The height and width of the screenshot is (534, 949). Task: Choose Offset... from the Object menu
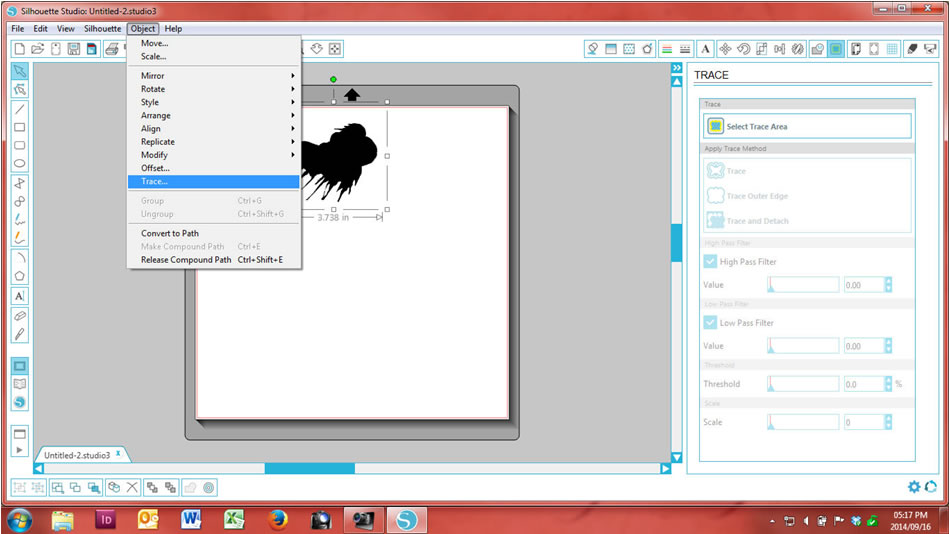point(214,168)
